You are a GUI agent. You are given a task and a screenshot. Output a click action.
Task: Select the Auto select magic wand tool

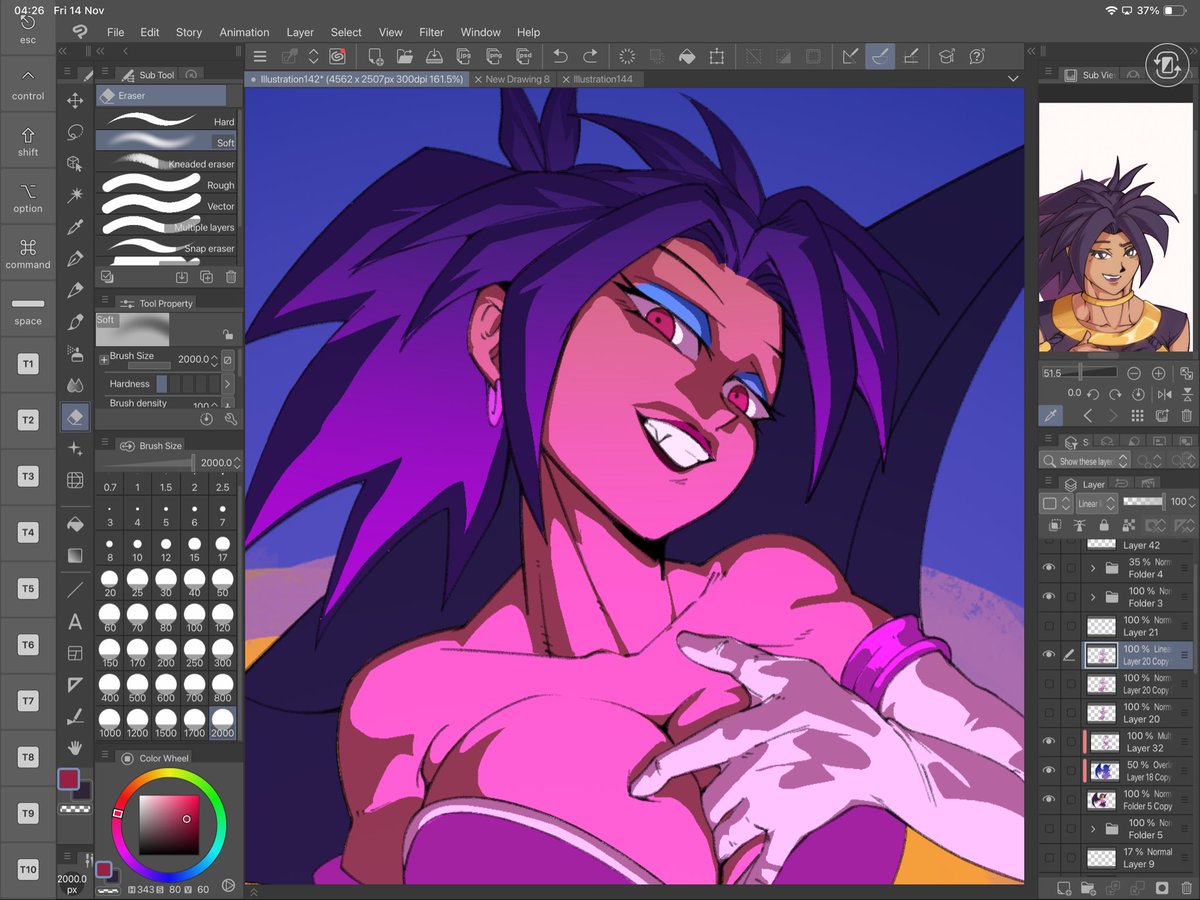(75, 195)
